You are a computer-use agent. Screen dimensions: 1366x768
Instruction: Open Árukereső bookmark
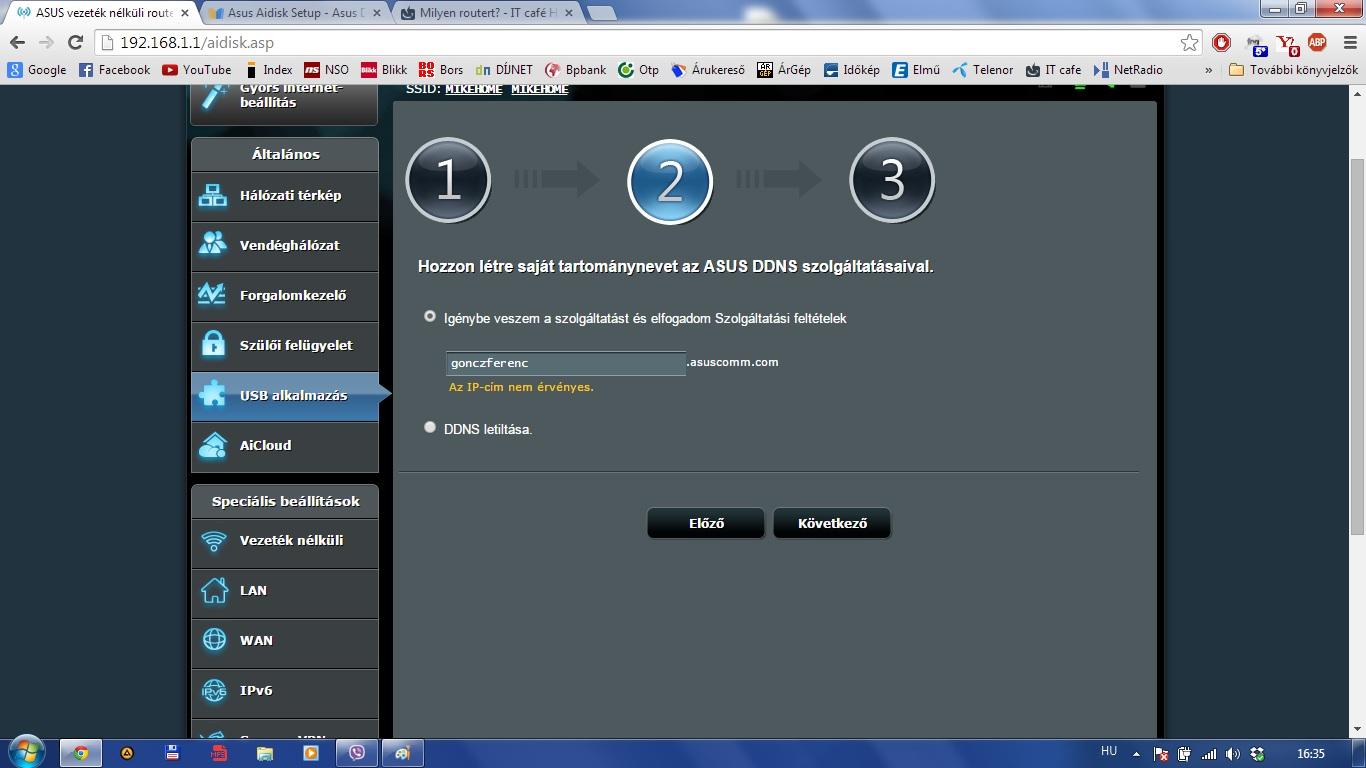(x=708, y=70)
